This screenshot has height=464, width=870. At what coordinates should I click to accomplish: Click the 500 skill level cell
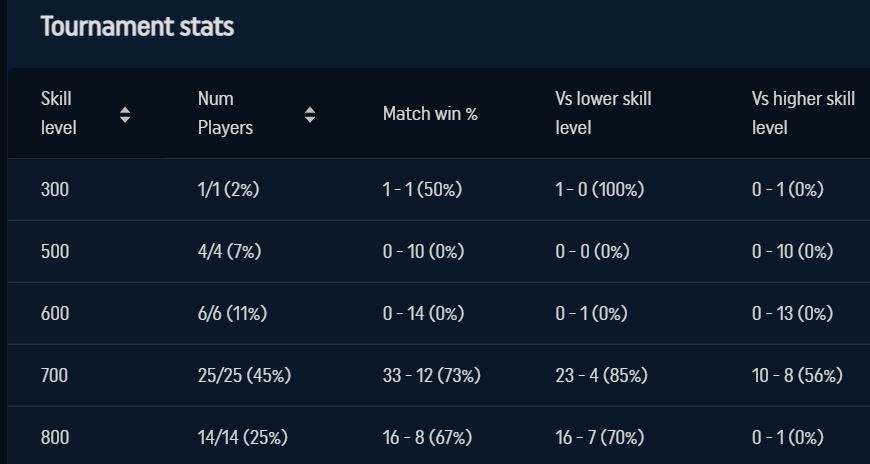pyautogui.click(x=55, y=251)
